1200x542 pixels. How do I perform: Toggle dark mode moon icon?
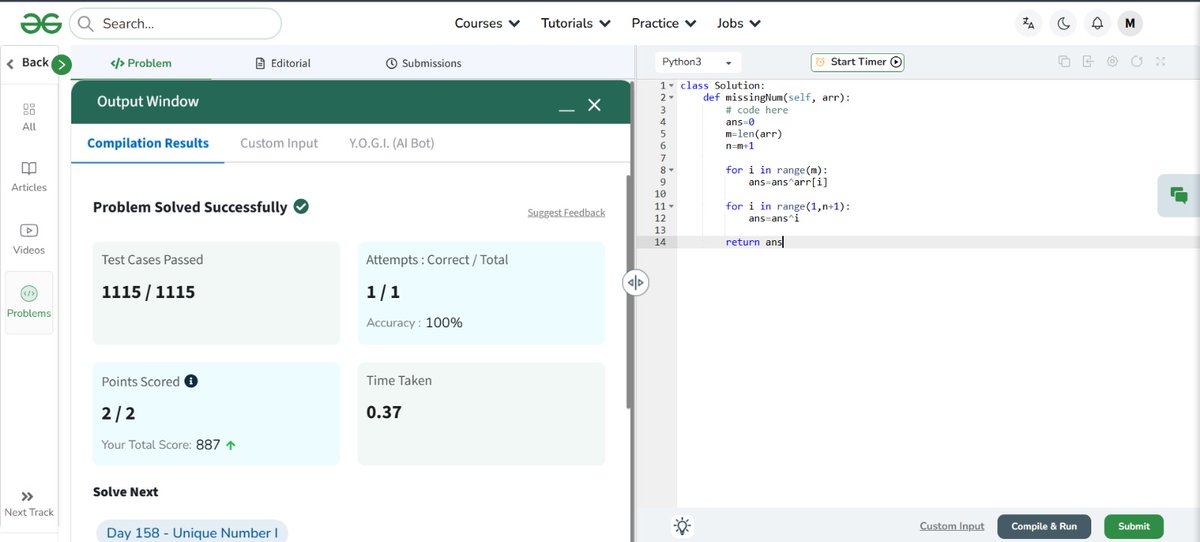click(1064, 23)
